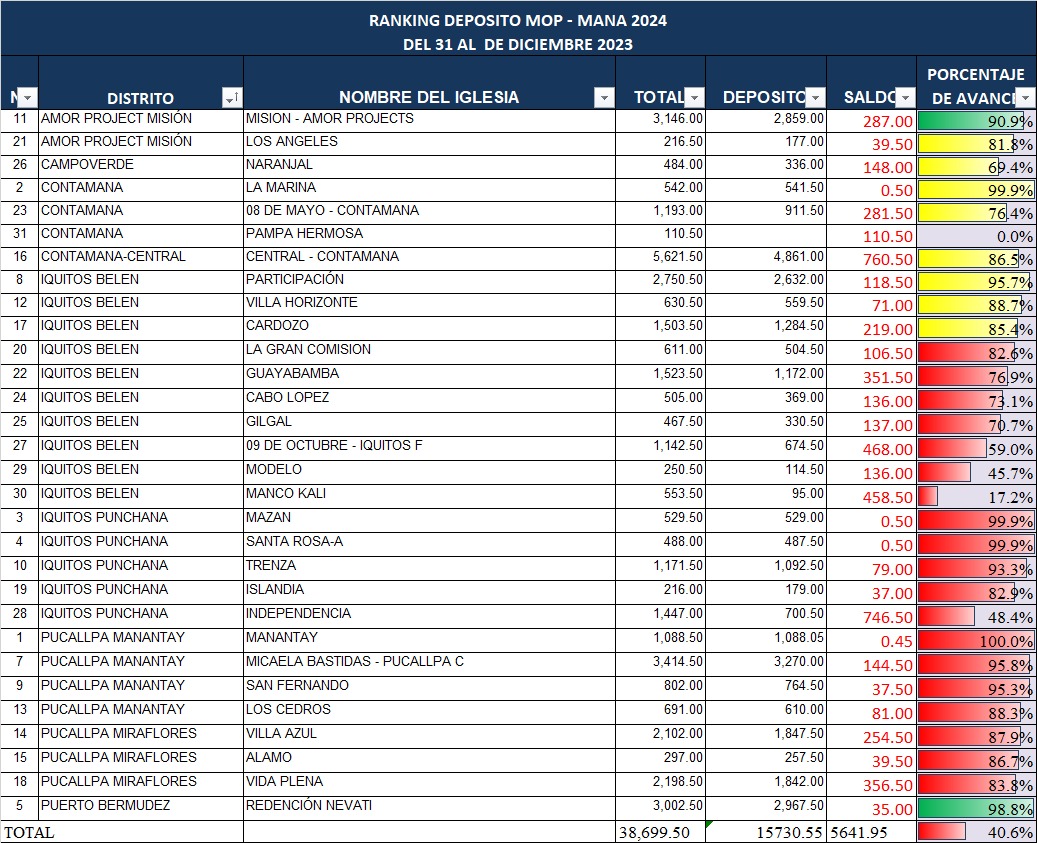This screenshot has height=843, width=1037.
Task: Open the DEPOSITO column filter arrow
Action: tap(815, 97)
